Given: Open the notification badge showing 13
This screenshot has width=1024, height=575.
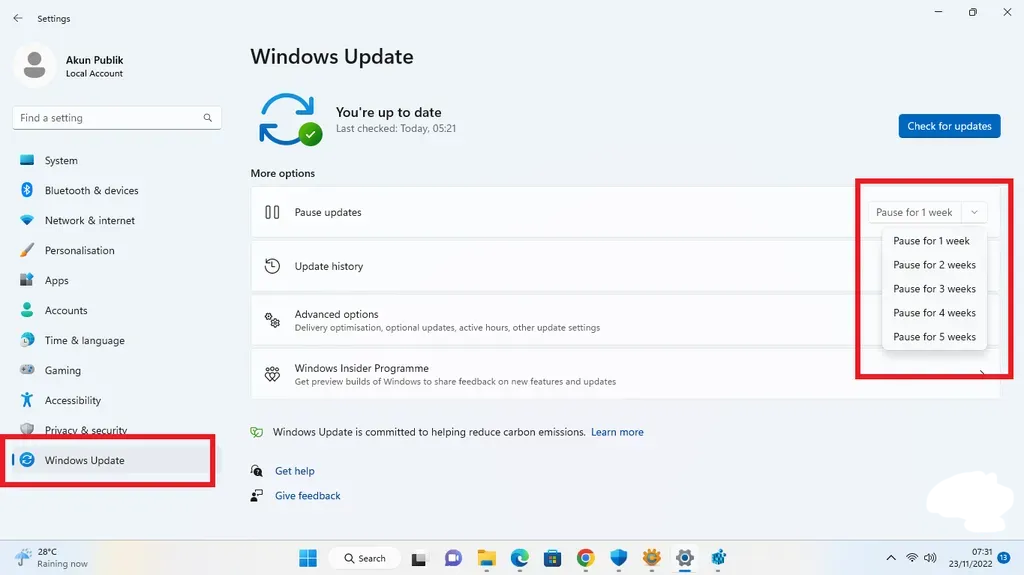Looking at the screenshot, I should (x=1004, y=558).
